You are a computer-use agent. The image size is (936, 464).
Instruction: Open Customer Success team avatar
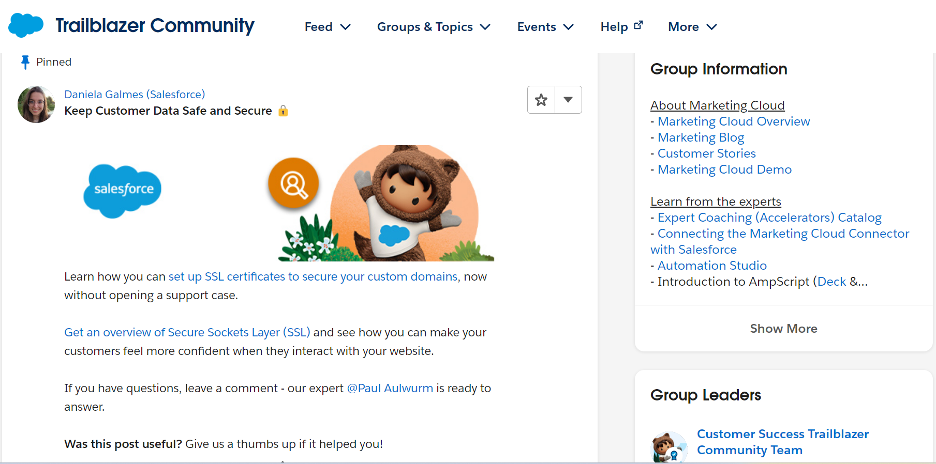(x=669, y=447)
